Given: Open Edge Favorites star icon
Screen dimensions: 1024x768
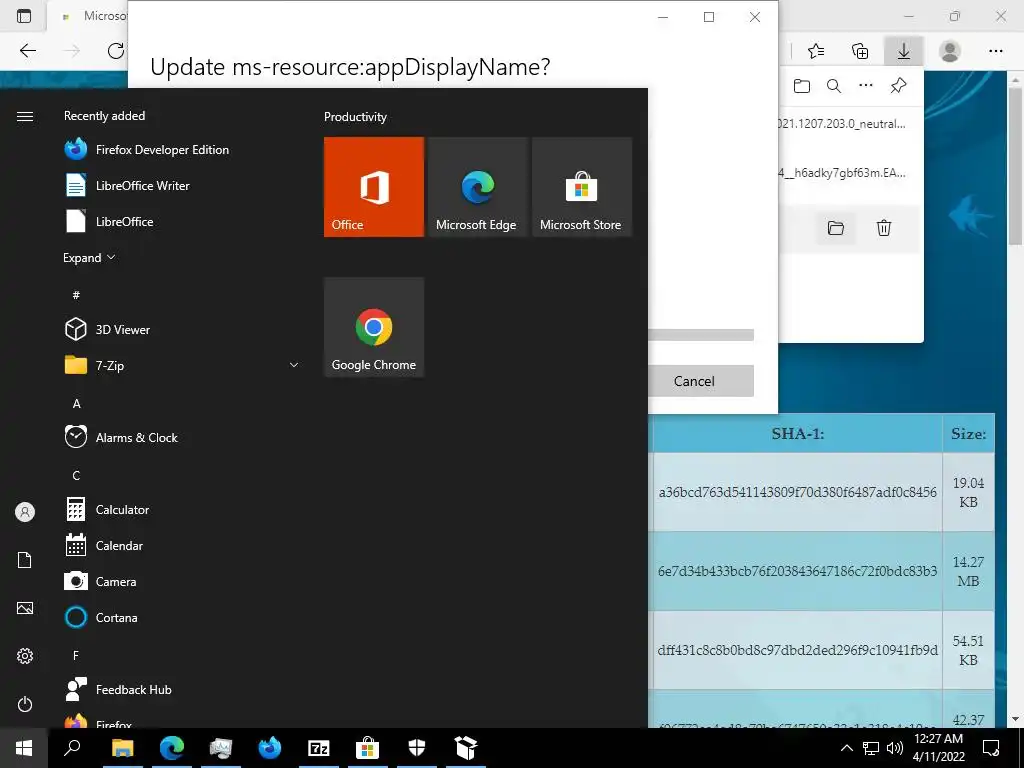Looking at the screenshot, I should point(816,51).
